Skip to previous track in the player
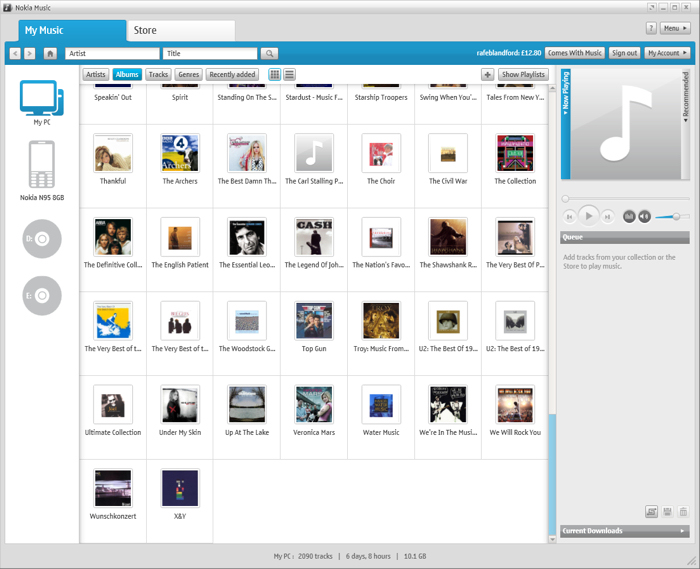This screenshot has height=569, width=700. (x=569, y=217)
